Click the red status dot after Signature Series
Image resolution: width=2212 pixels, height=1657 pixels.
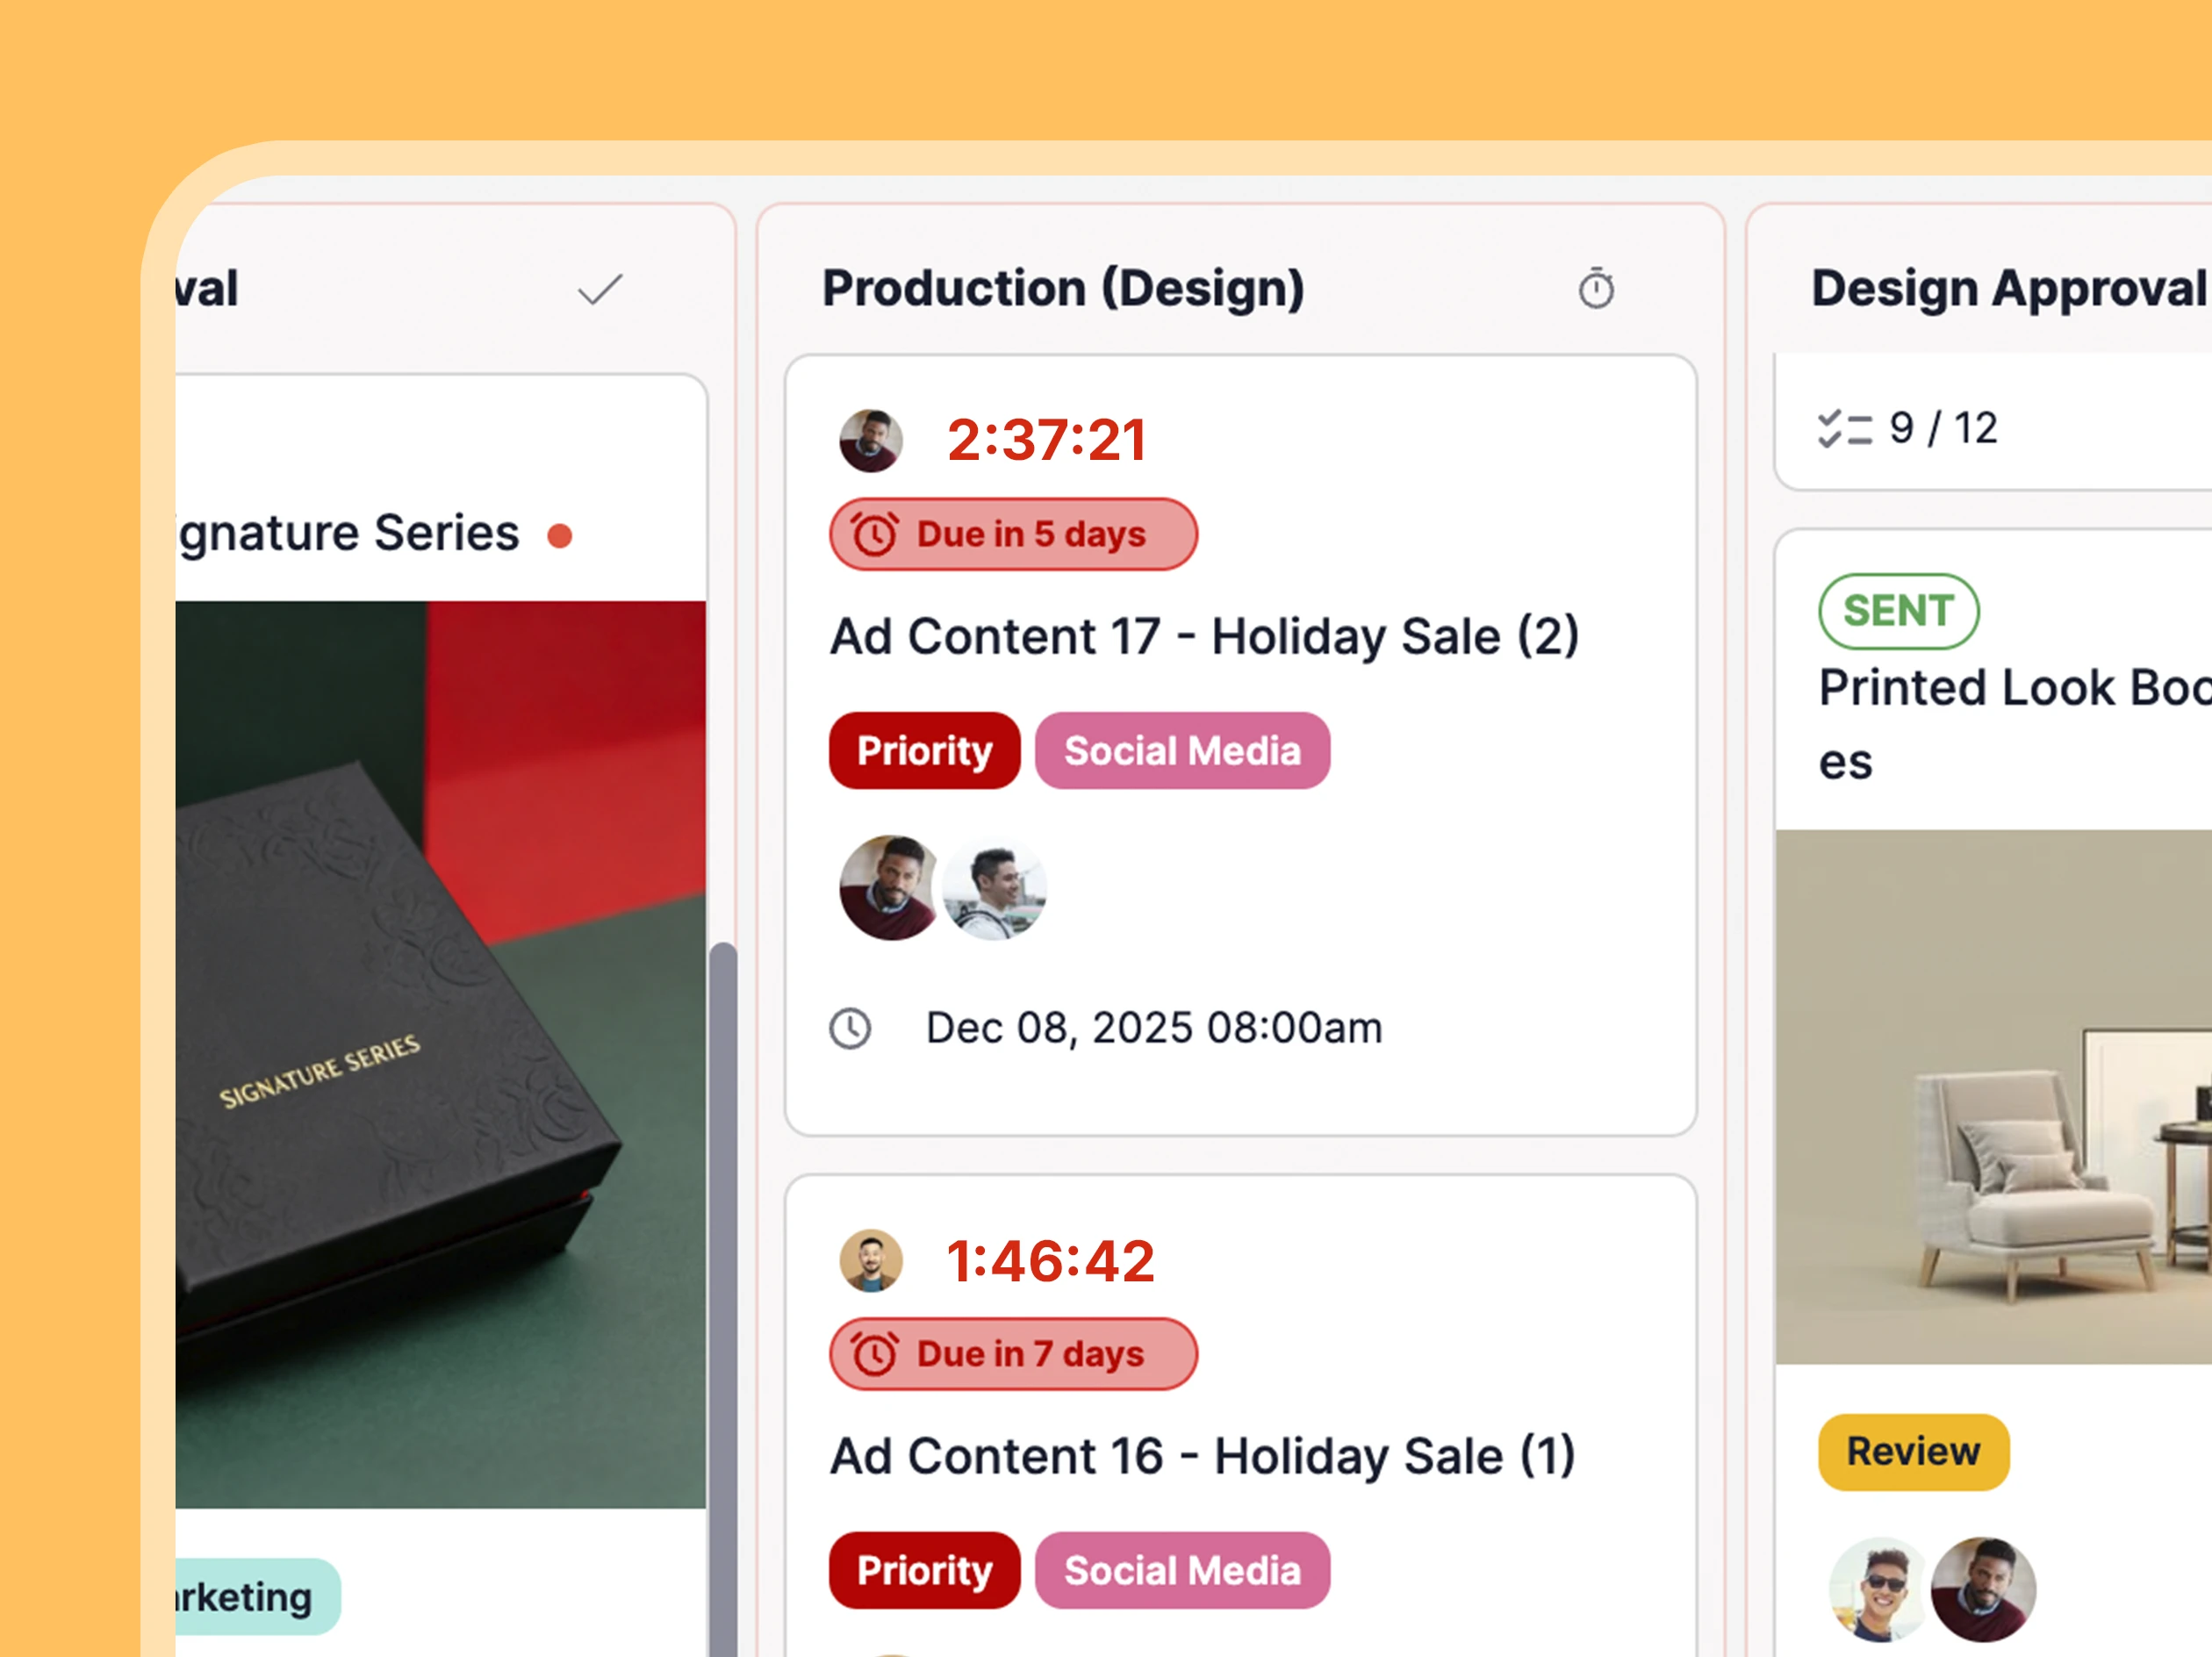(x=560, y=536)
